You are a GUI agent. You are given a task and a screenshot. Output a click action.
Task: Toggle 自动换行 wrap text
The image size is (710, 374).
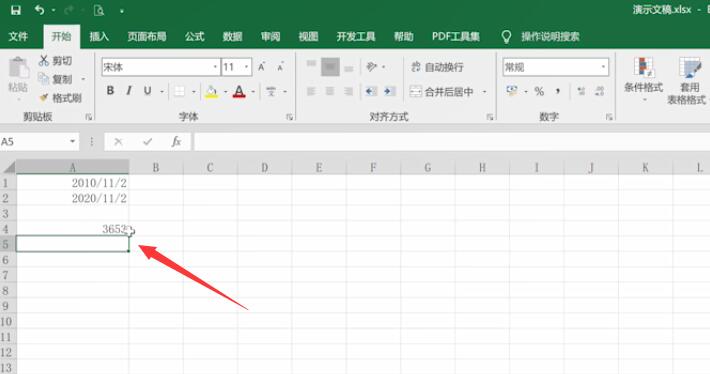point(437,67)
